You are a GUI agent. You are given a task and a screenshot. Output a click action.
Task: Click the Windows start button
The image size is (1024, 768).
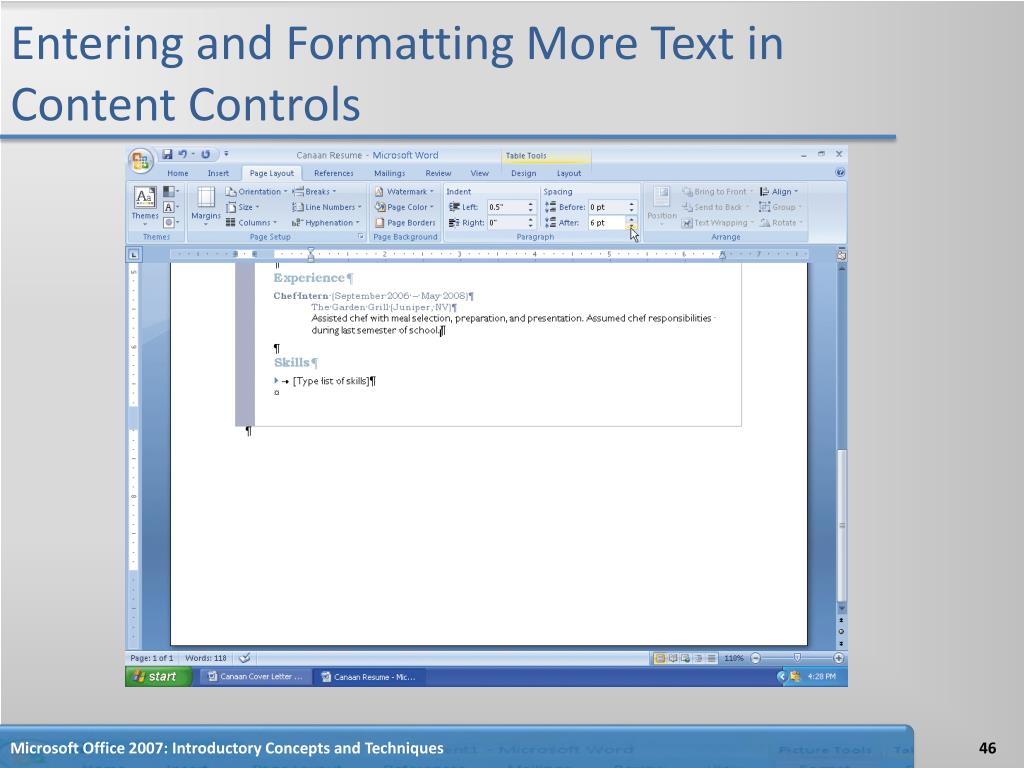coord(159,677)
